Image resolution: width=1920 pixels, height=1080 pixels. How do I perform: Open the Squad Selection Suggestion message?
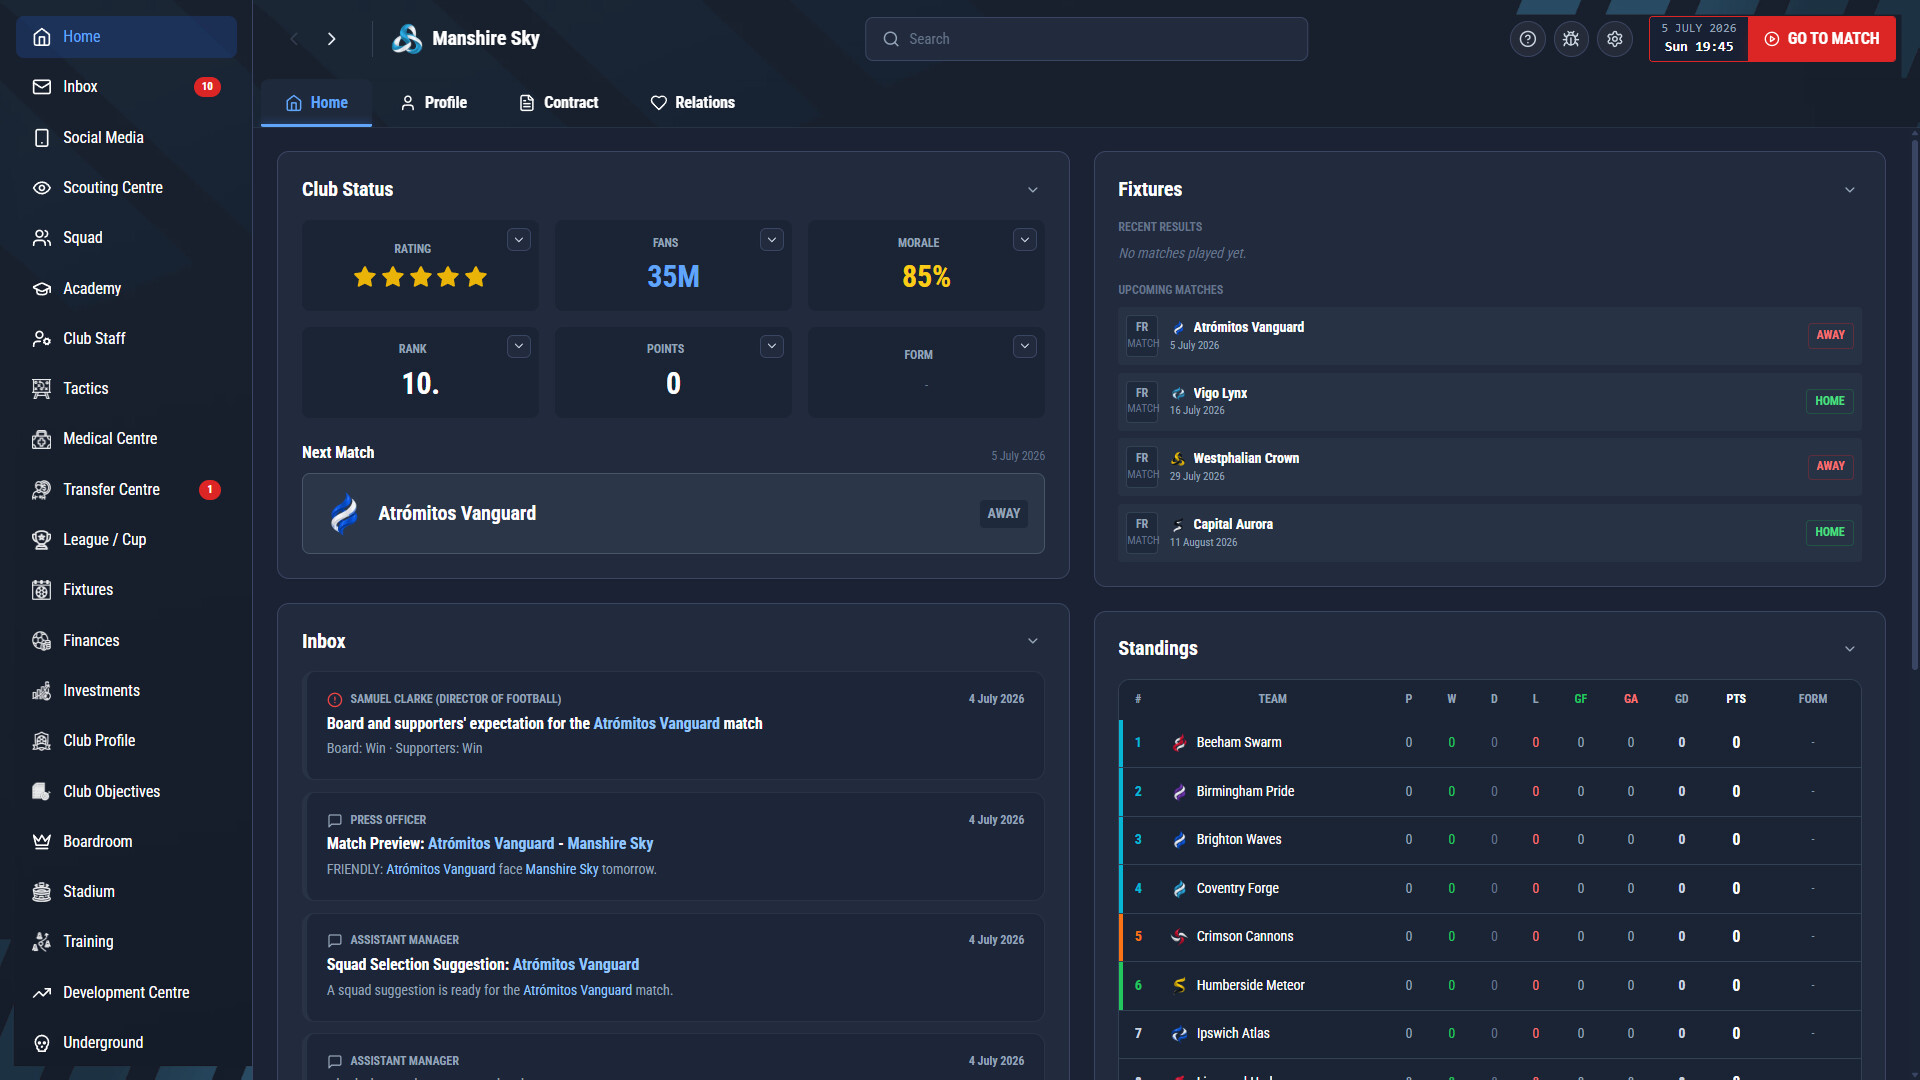673,967
